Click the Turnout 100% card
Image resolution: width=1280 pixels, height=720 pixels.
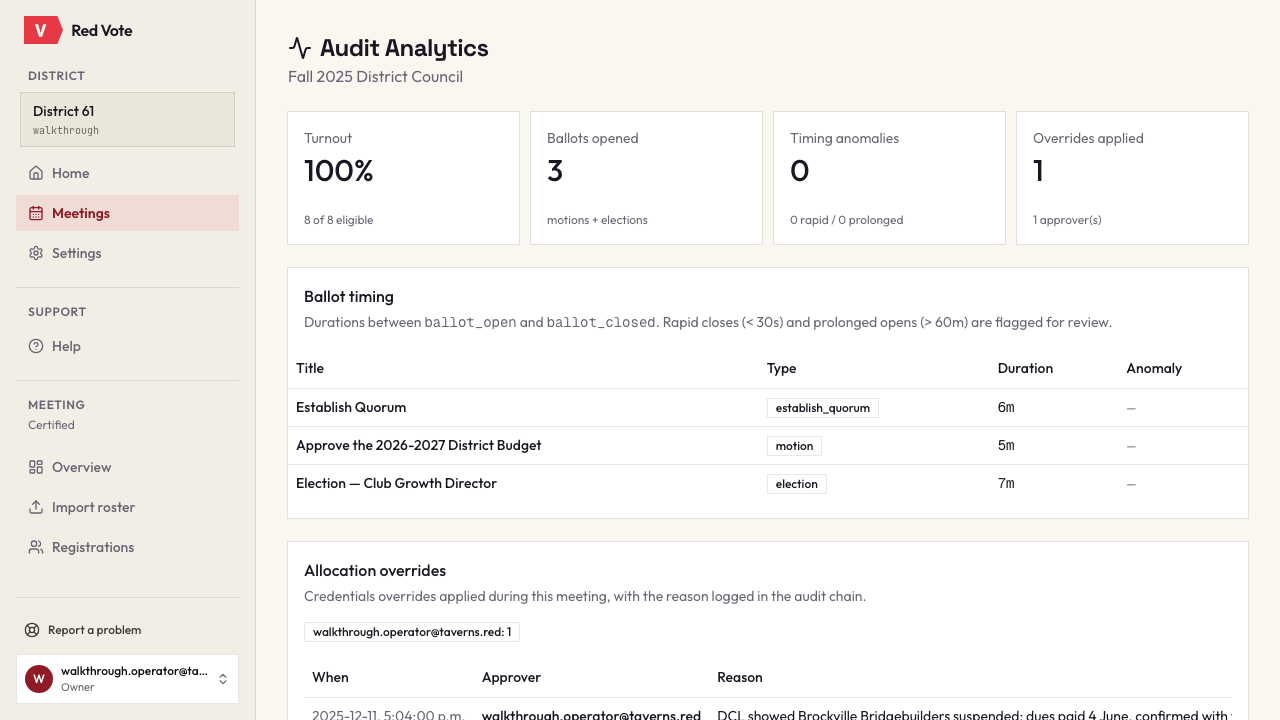(x=403, y=178)
